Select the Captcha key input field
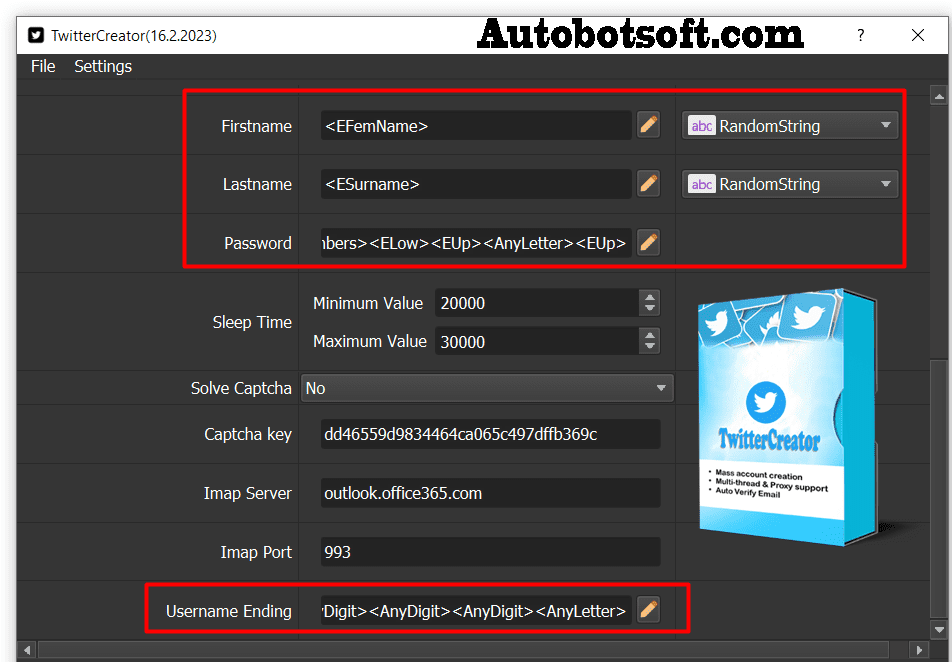This screenshot has height=662, width=952. pos(491,434)
